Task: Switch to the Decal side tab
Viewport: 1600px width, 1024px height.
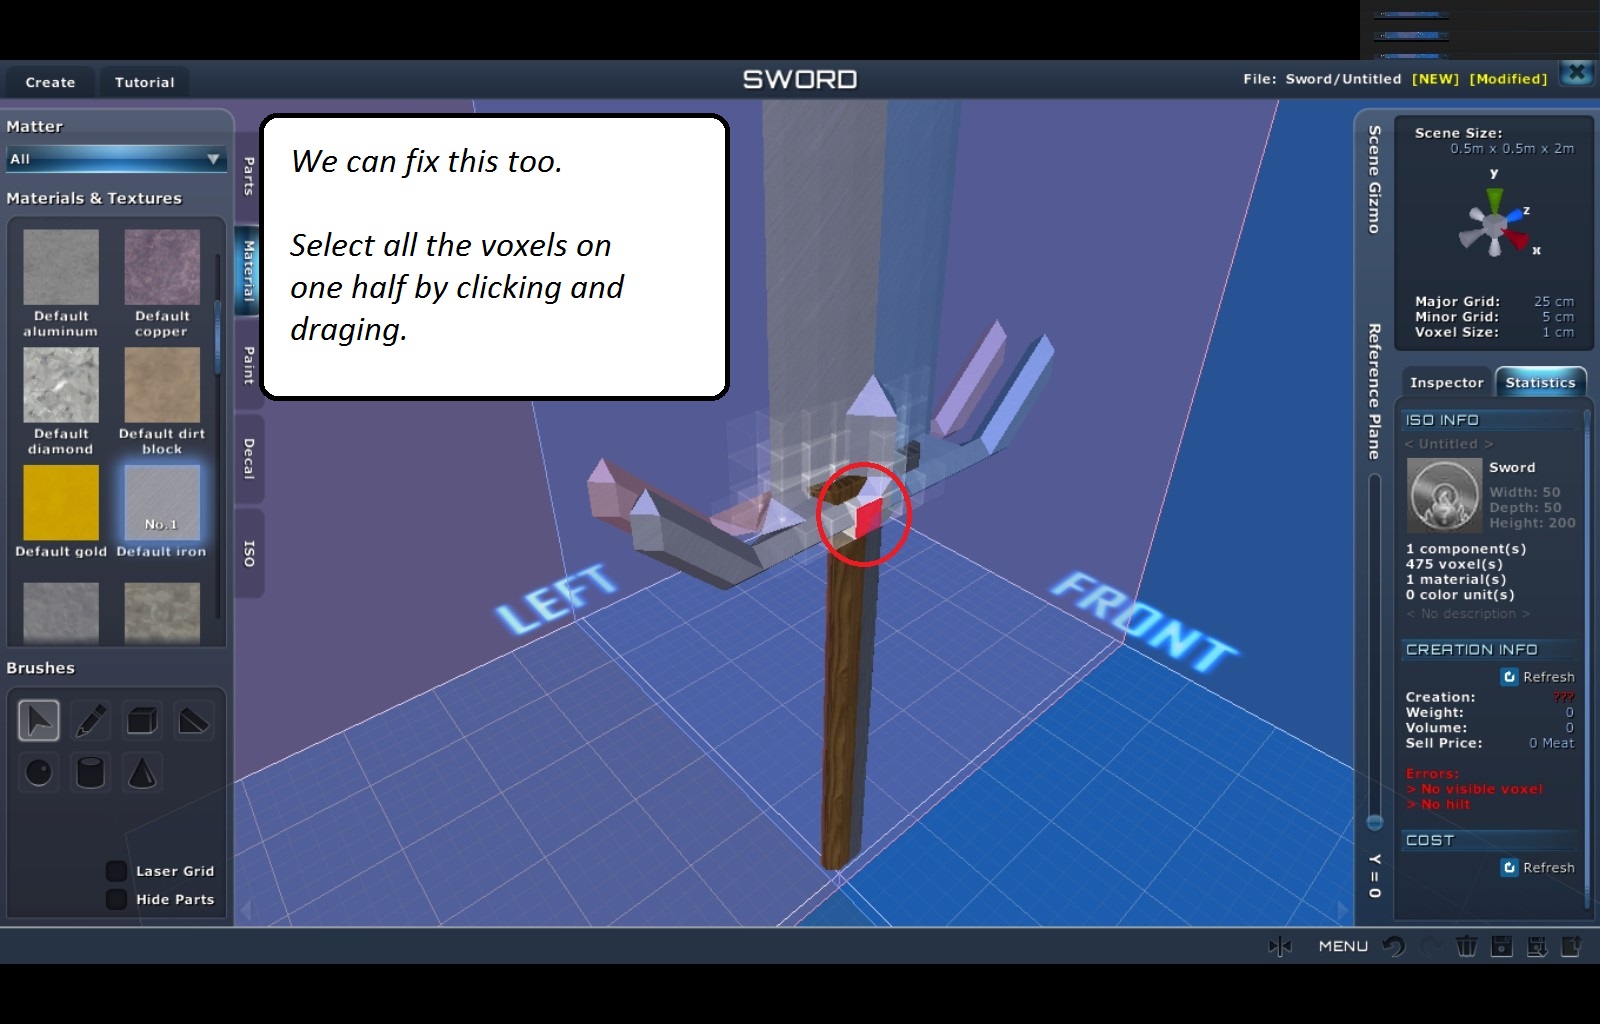Action: pos(249,458)
